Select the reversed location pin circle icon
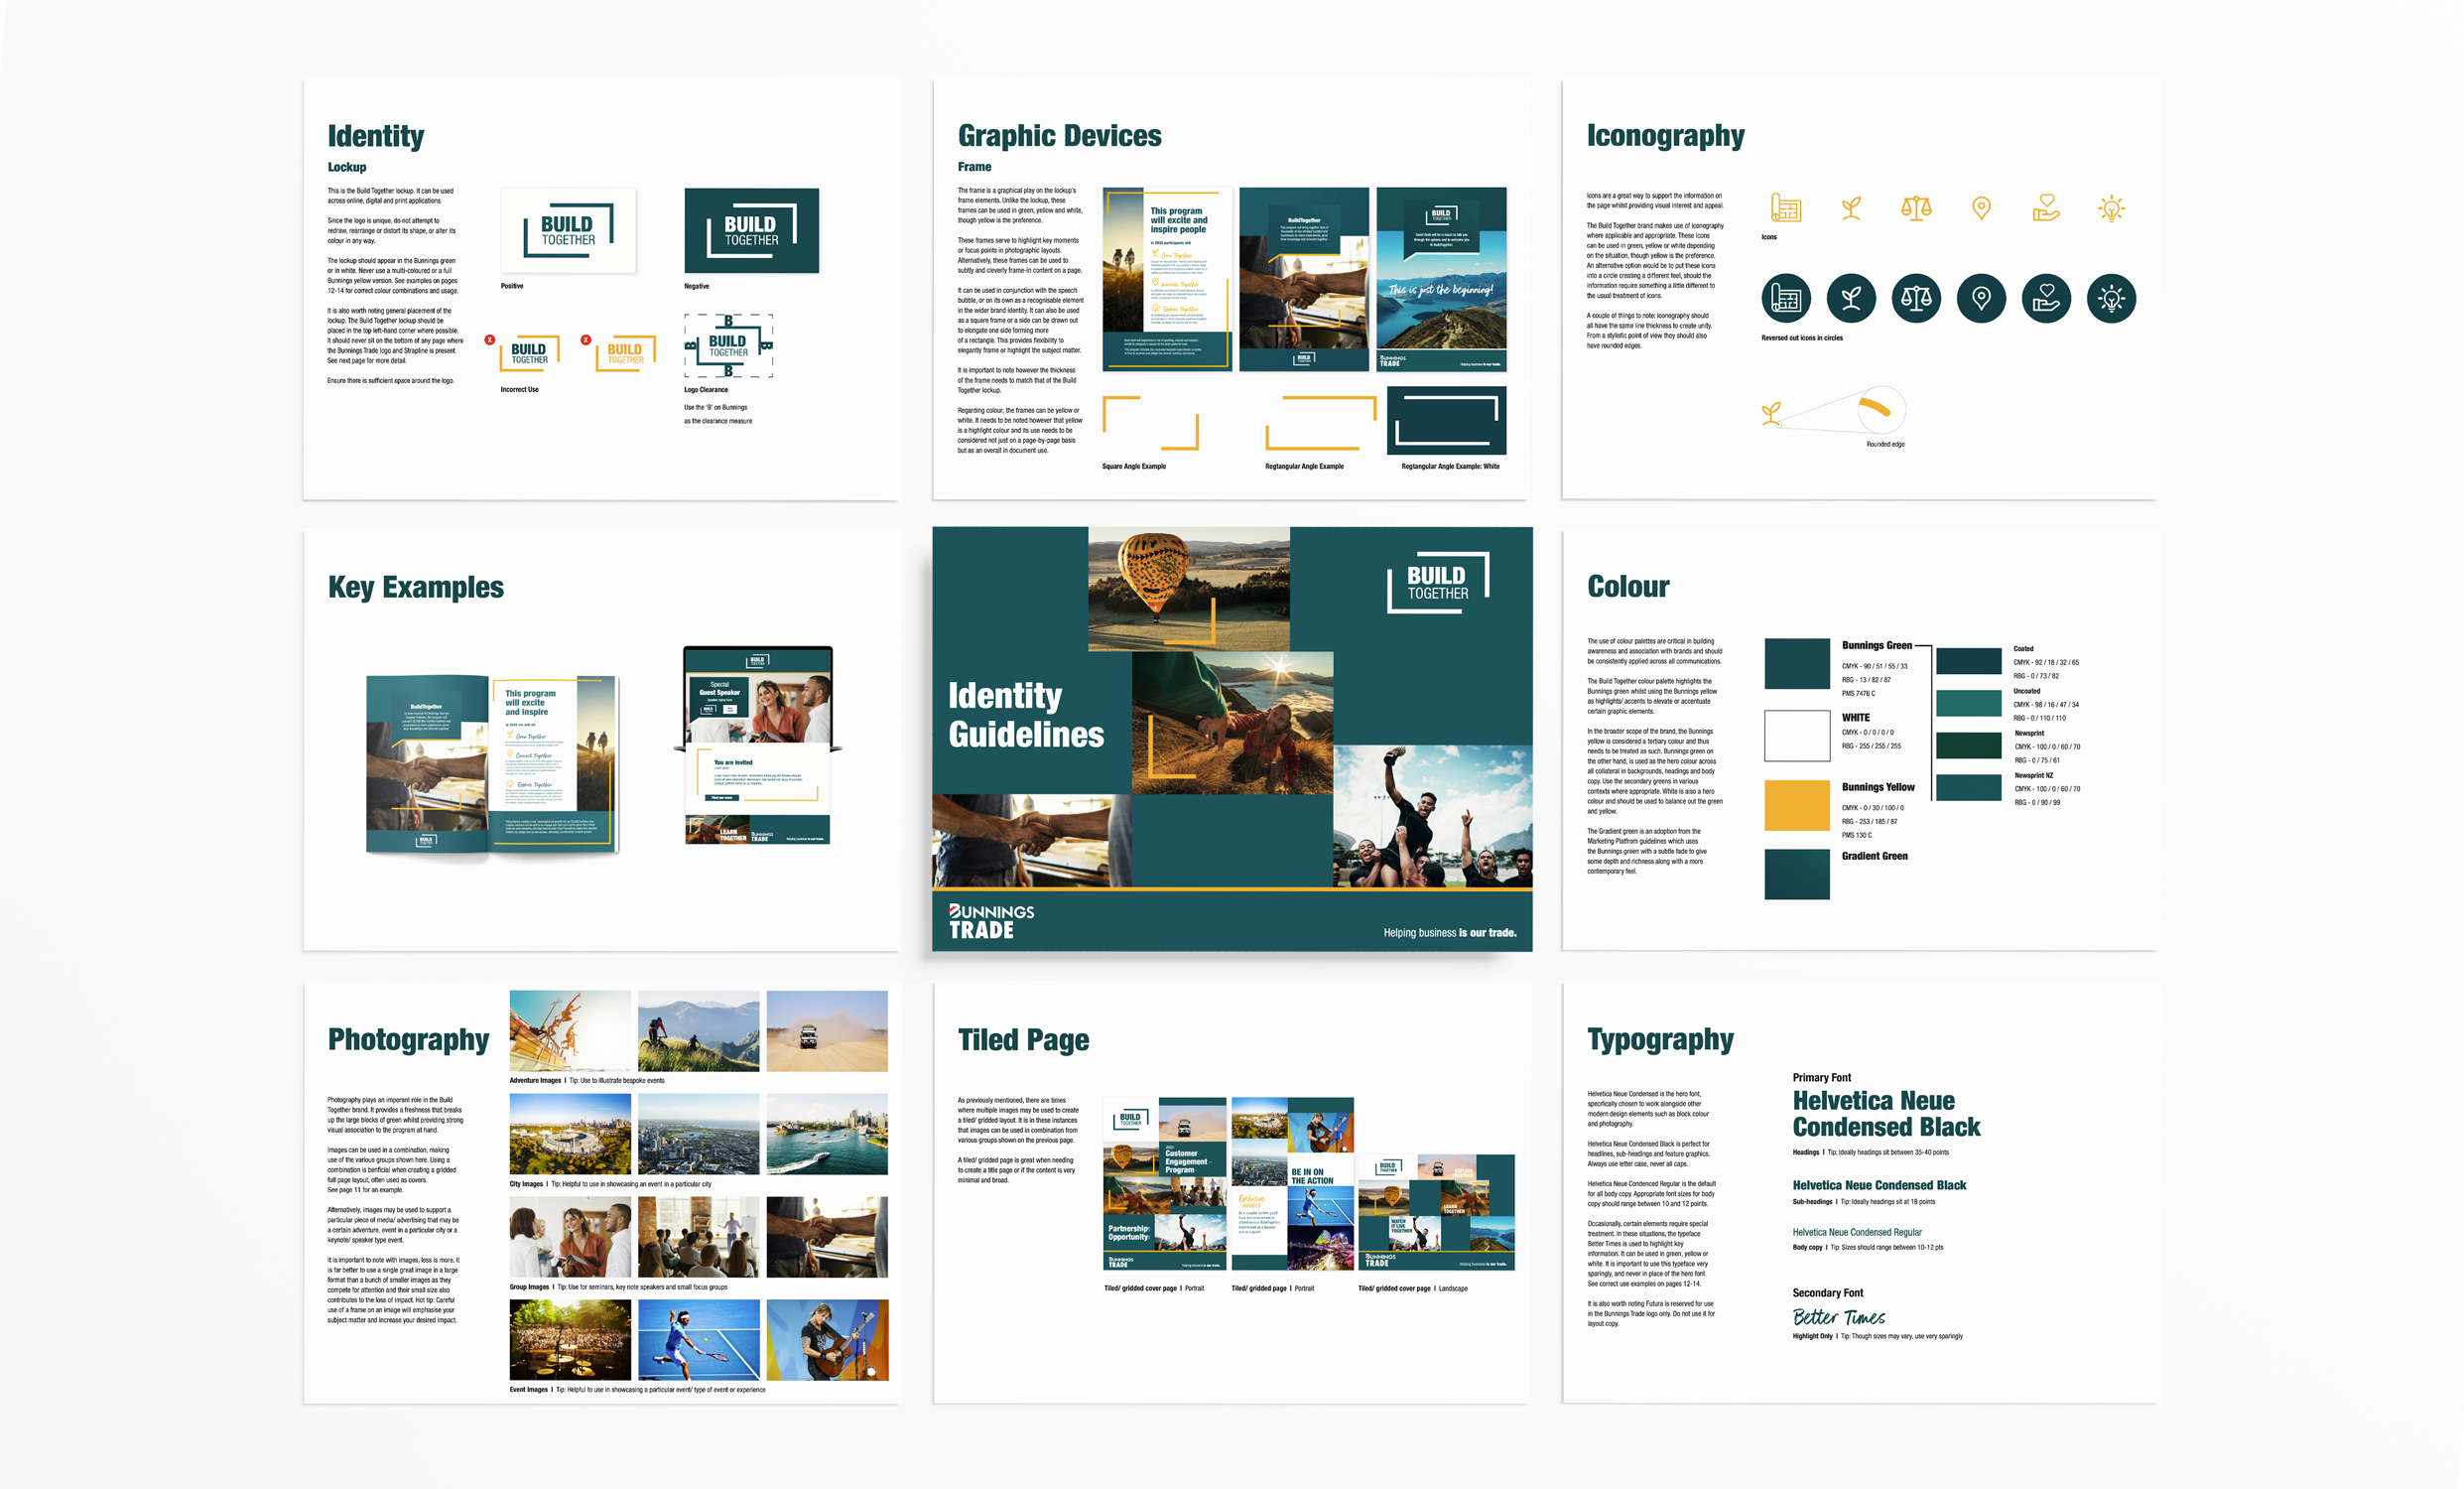This screenshot has height=1489, width=2464. (x=1980, y=297)
